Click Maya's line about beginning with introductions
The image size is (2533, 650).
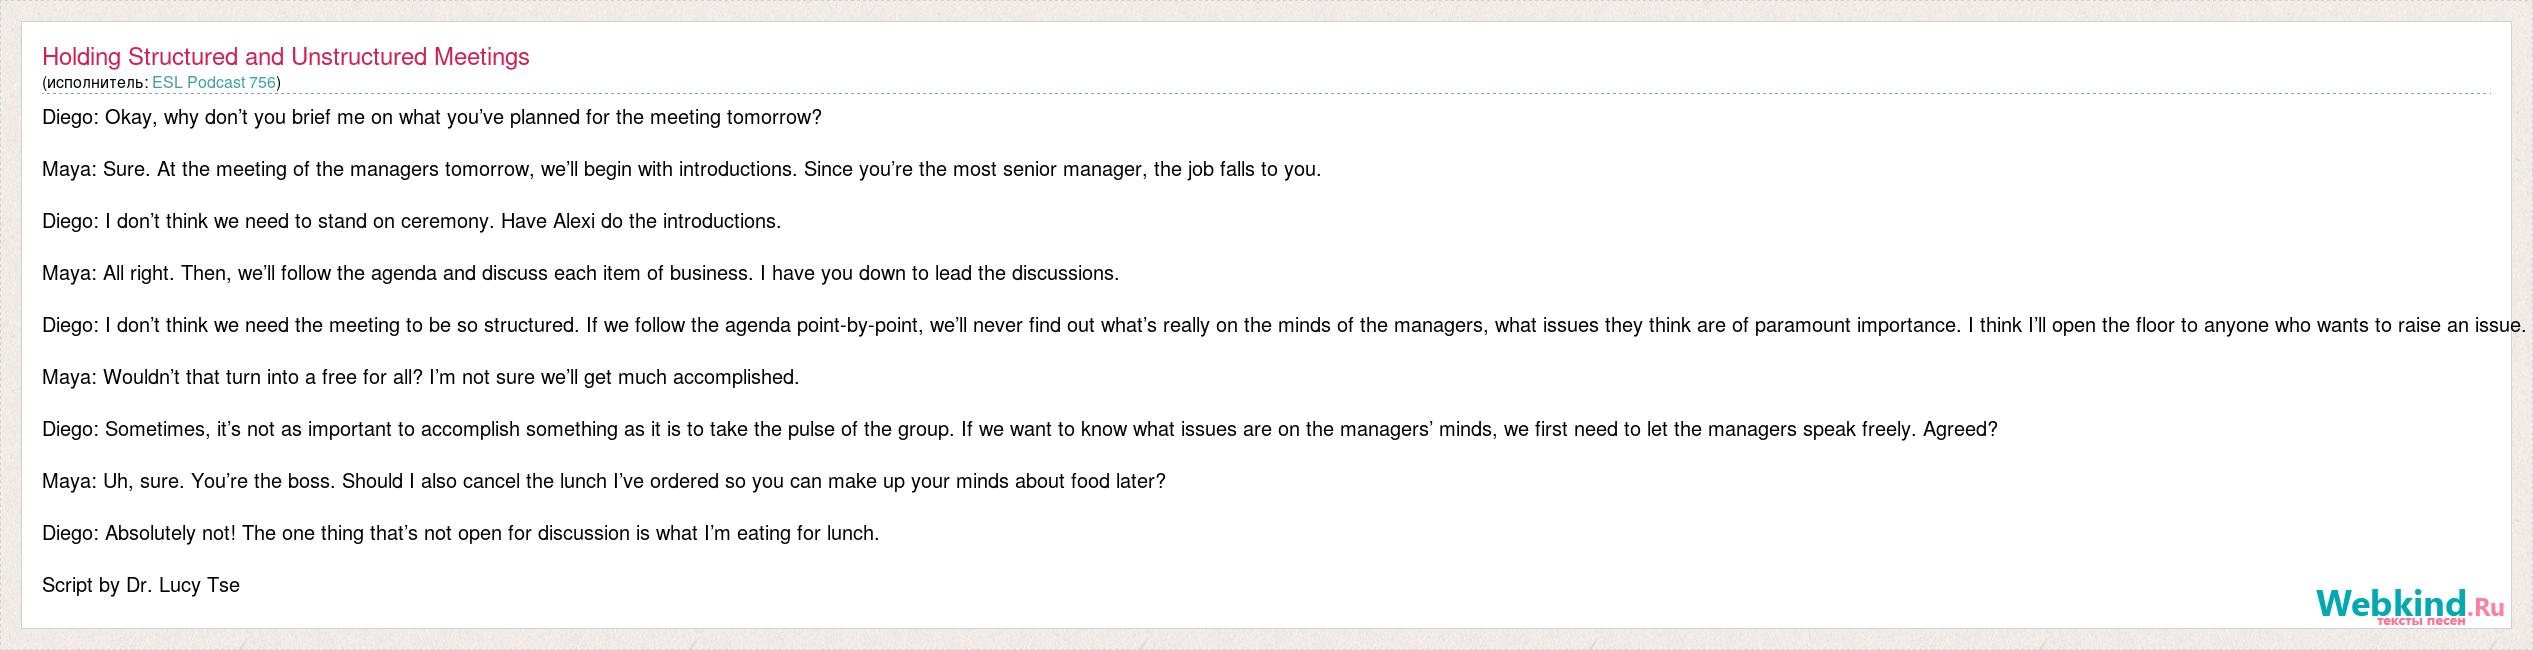[682, 169]
